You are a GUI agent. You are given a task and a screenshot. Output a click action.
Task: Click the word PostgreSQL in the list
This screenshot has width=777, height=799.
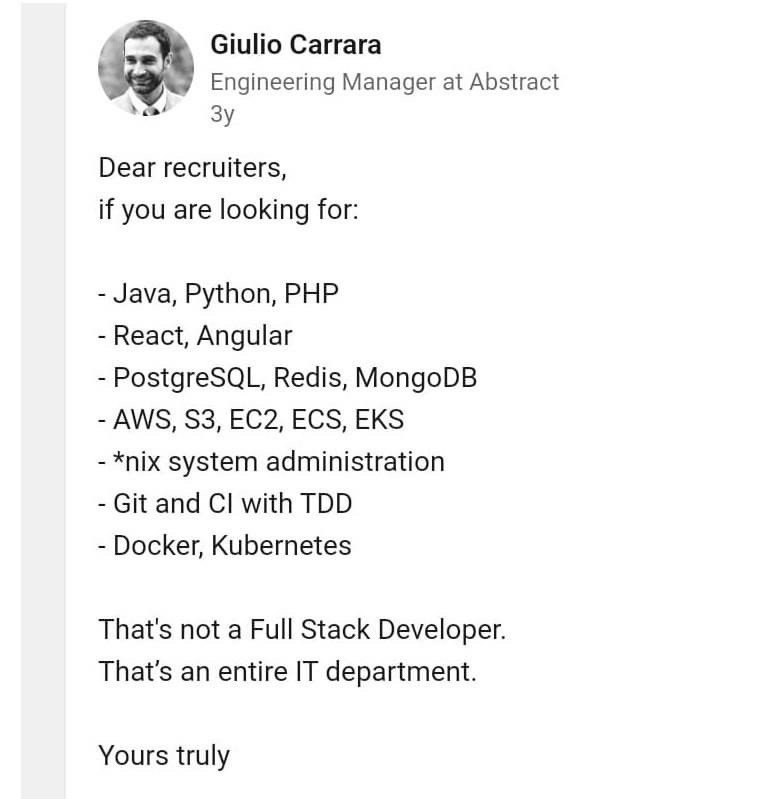coord(189,378)
